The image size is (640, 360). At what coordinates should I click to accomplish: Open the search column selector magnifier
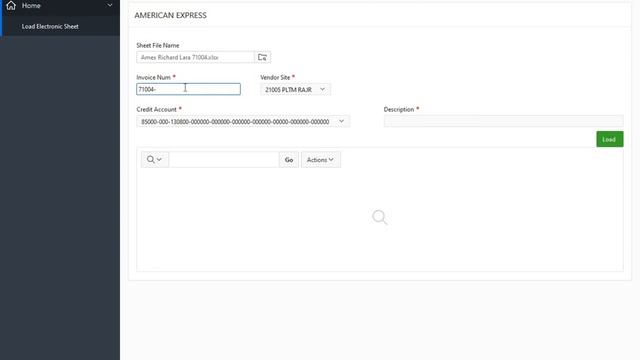[x=155, y=160]
